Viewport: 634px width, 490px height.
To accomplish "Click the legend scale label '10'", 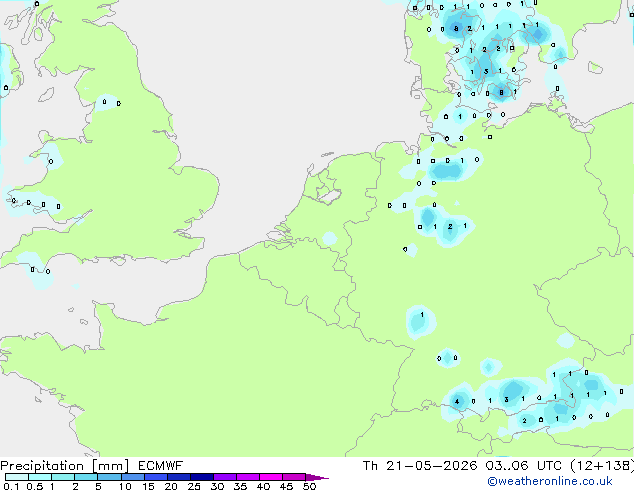I will pos(125,486).
